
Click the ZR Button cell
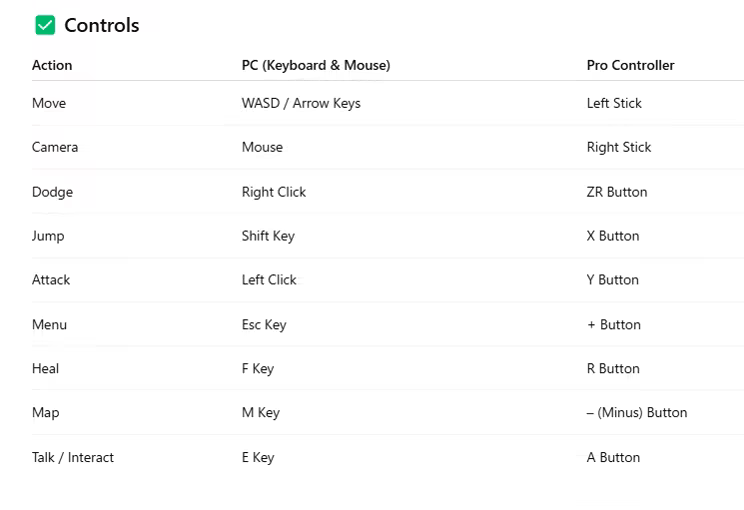tap(617, 192)
